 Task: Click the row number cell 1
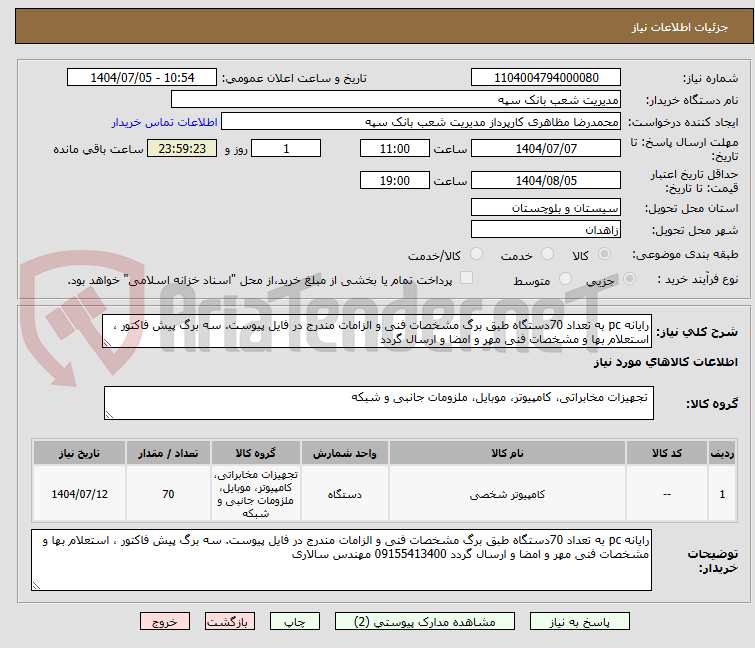pyautogui.click(x=722, y=494)
